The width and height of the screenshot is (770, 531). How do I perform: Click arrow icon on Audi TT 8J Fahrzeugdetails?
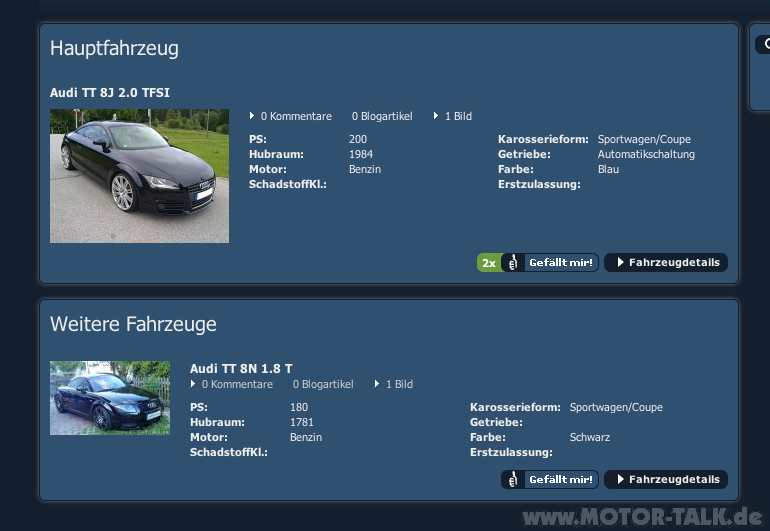(620, 263)
